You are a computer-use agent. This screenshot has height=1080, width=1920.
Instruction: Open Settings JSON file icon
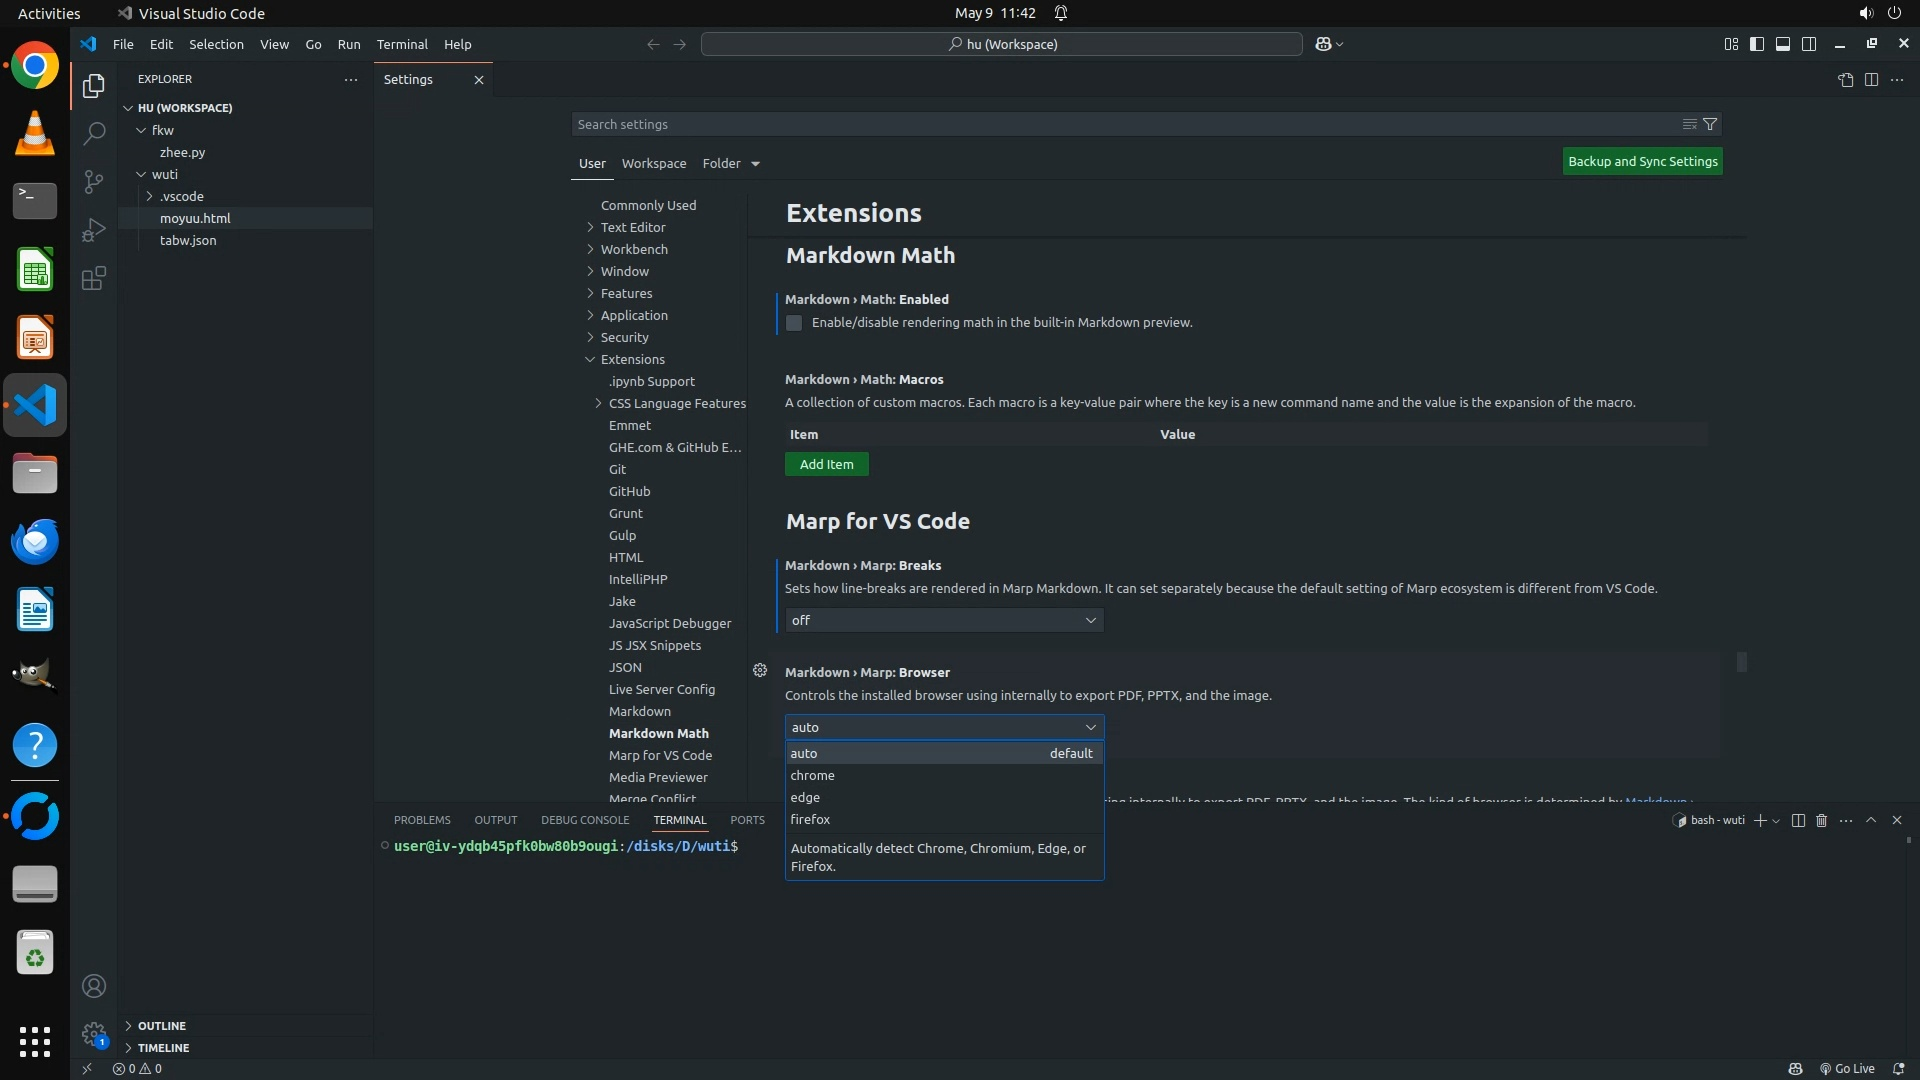tap(1845, 80)
